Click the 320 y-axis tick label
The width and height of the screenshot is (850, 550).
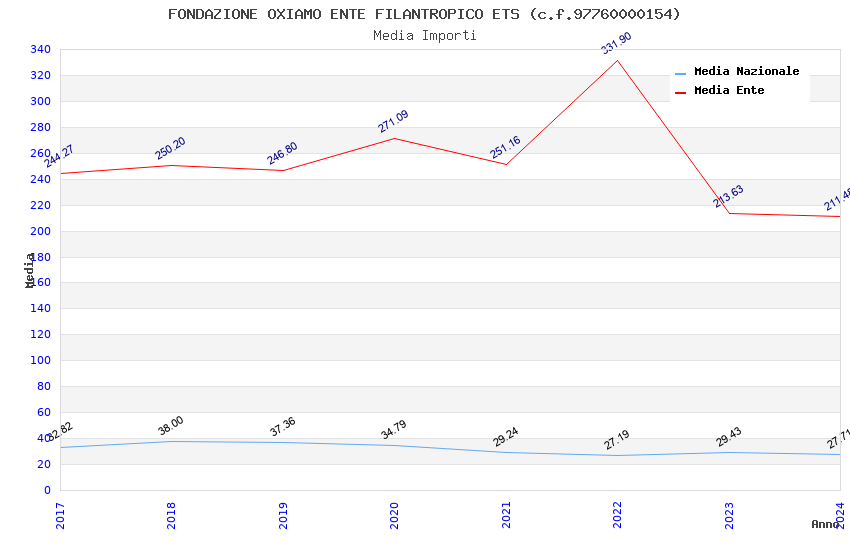tap(41, 75)
